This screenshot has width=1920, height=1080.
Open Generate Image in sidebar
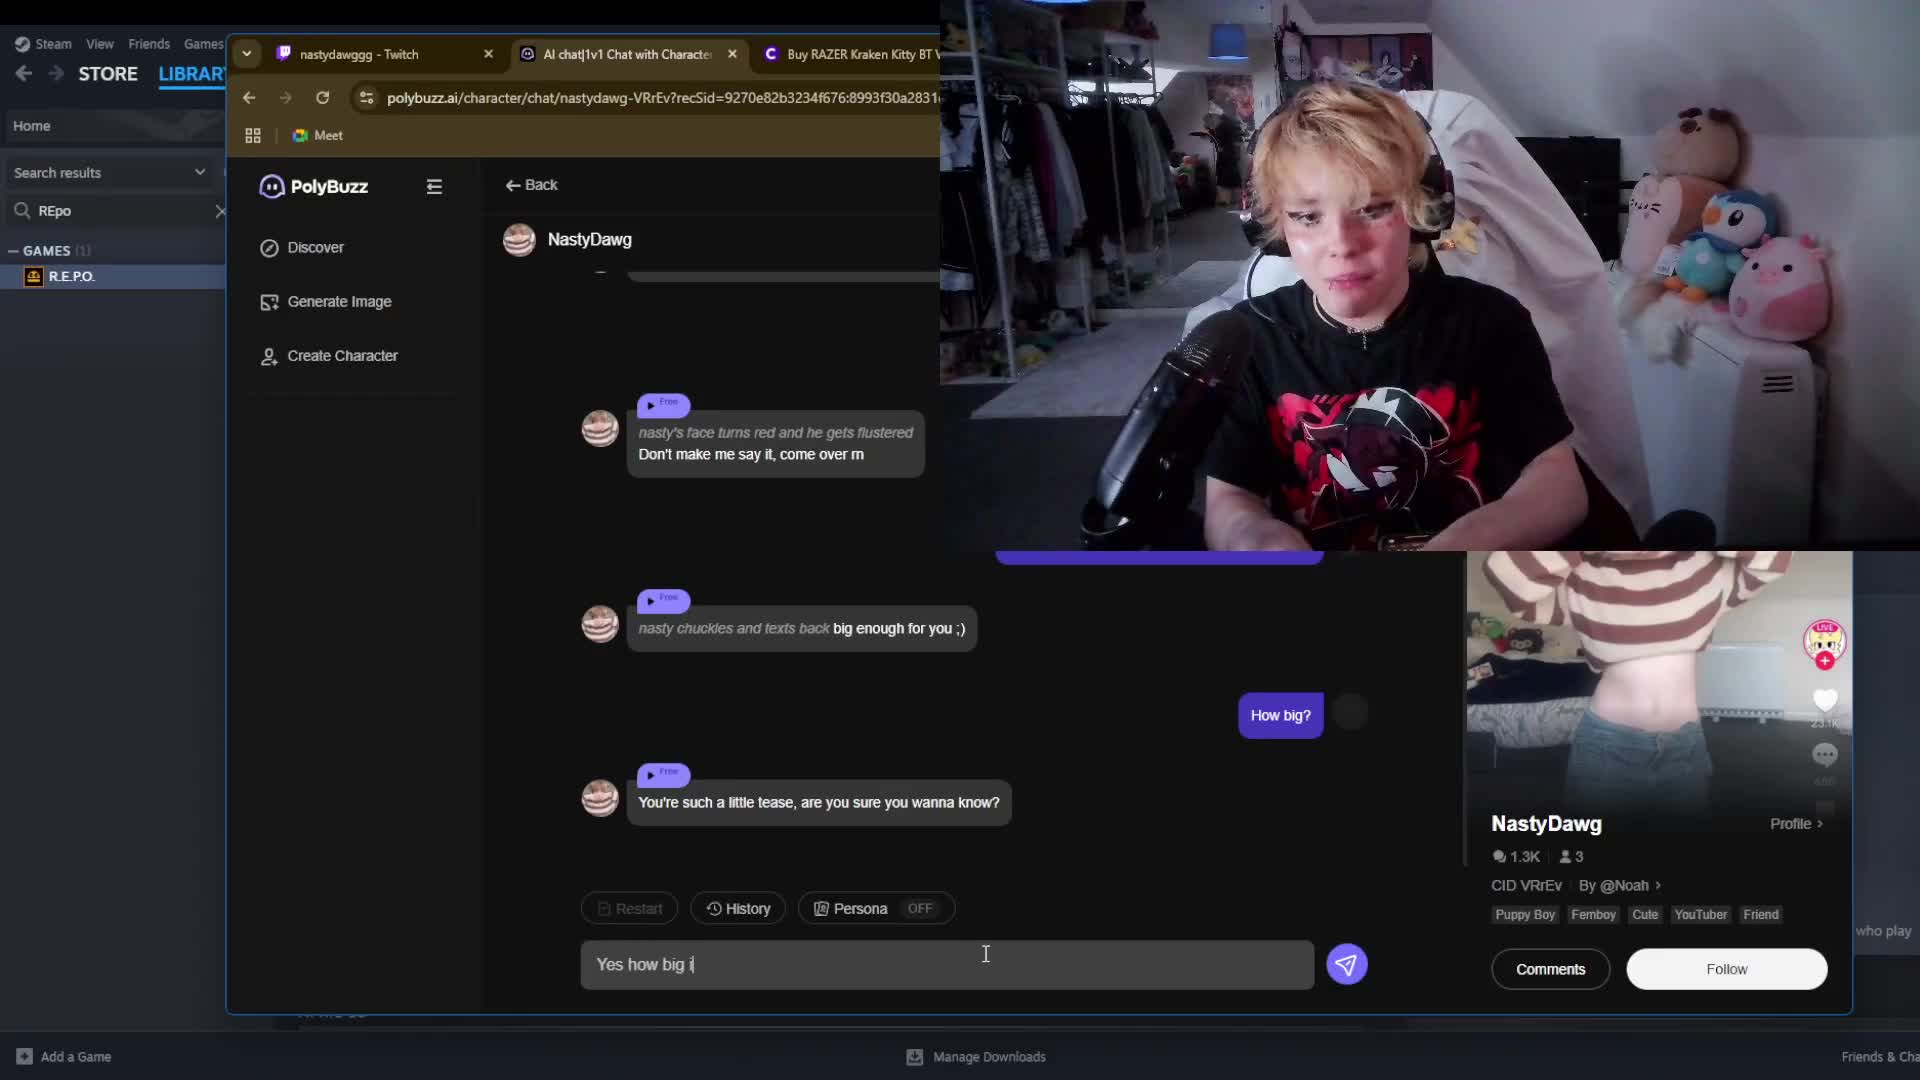point(326,302)
